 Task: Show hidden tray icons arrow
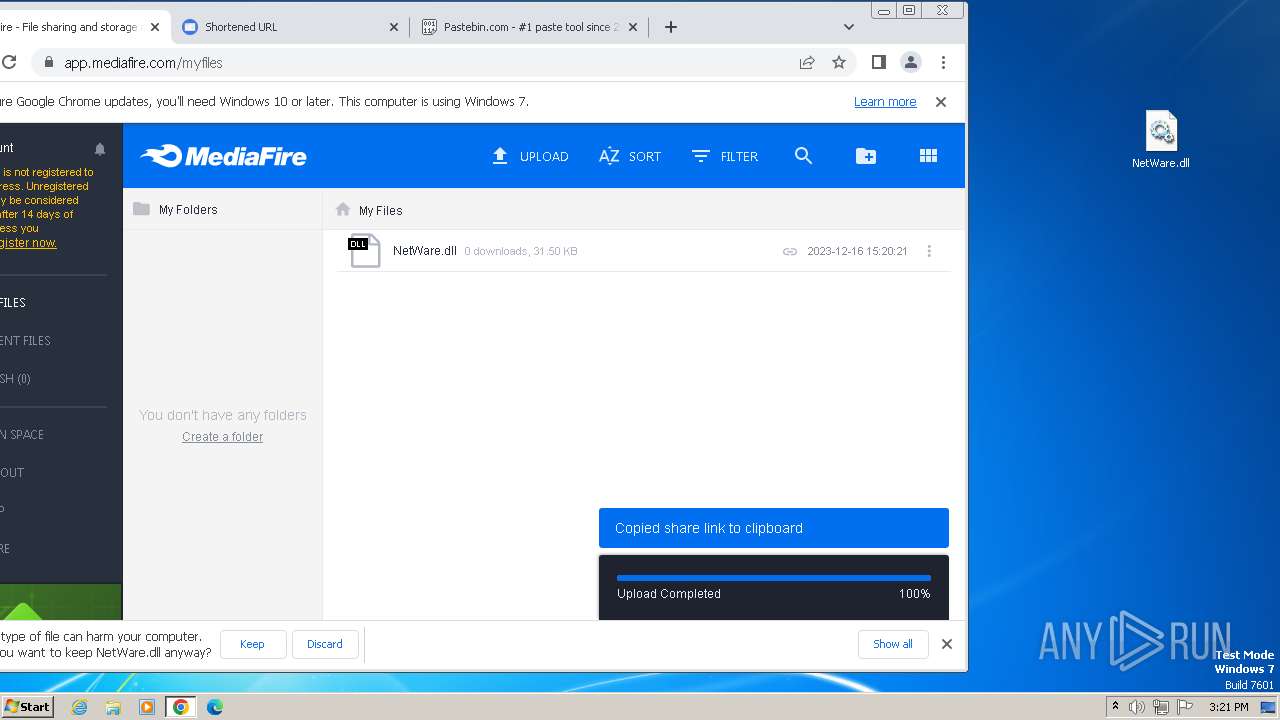[x=1115, y=707]
